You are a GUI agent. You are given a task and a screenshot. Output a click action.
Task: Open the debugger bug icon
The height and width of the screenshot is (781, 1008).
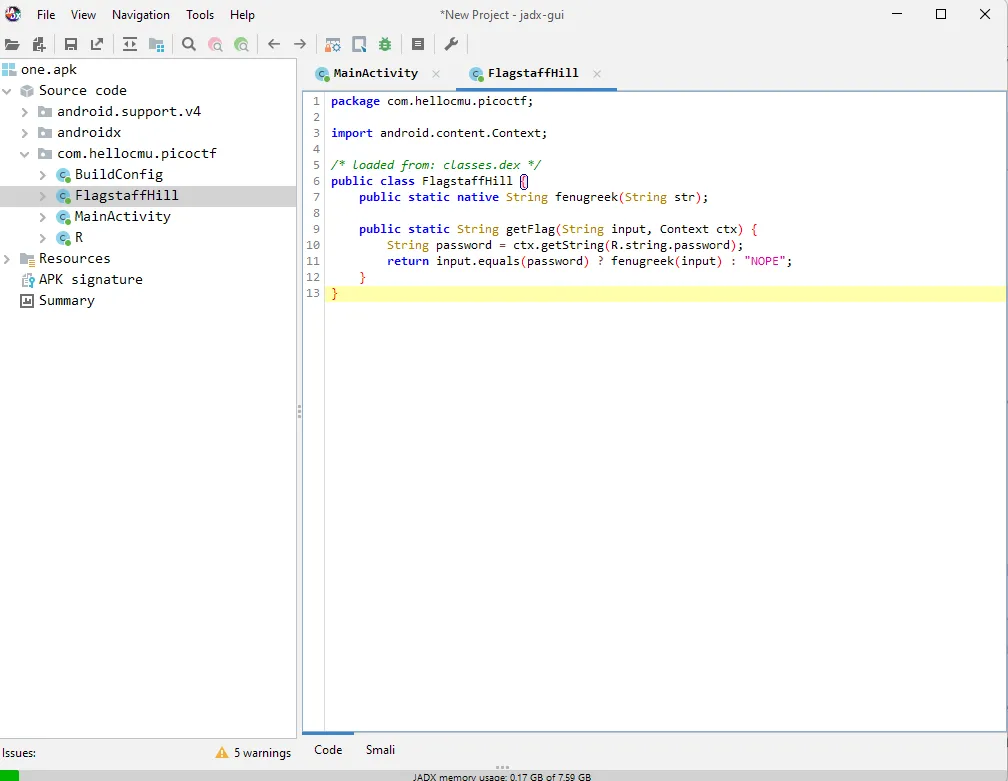385,44
